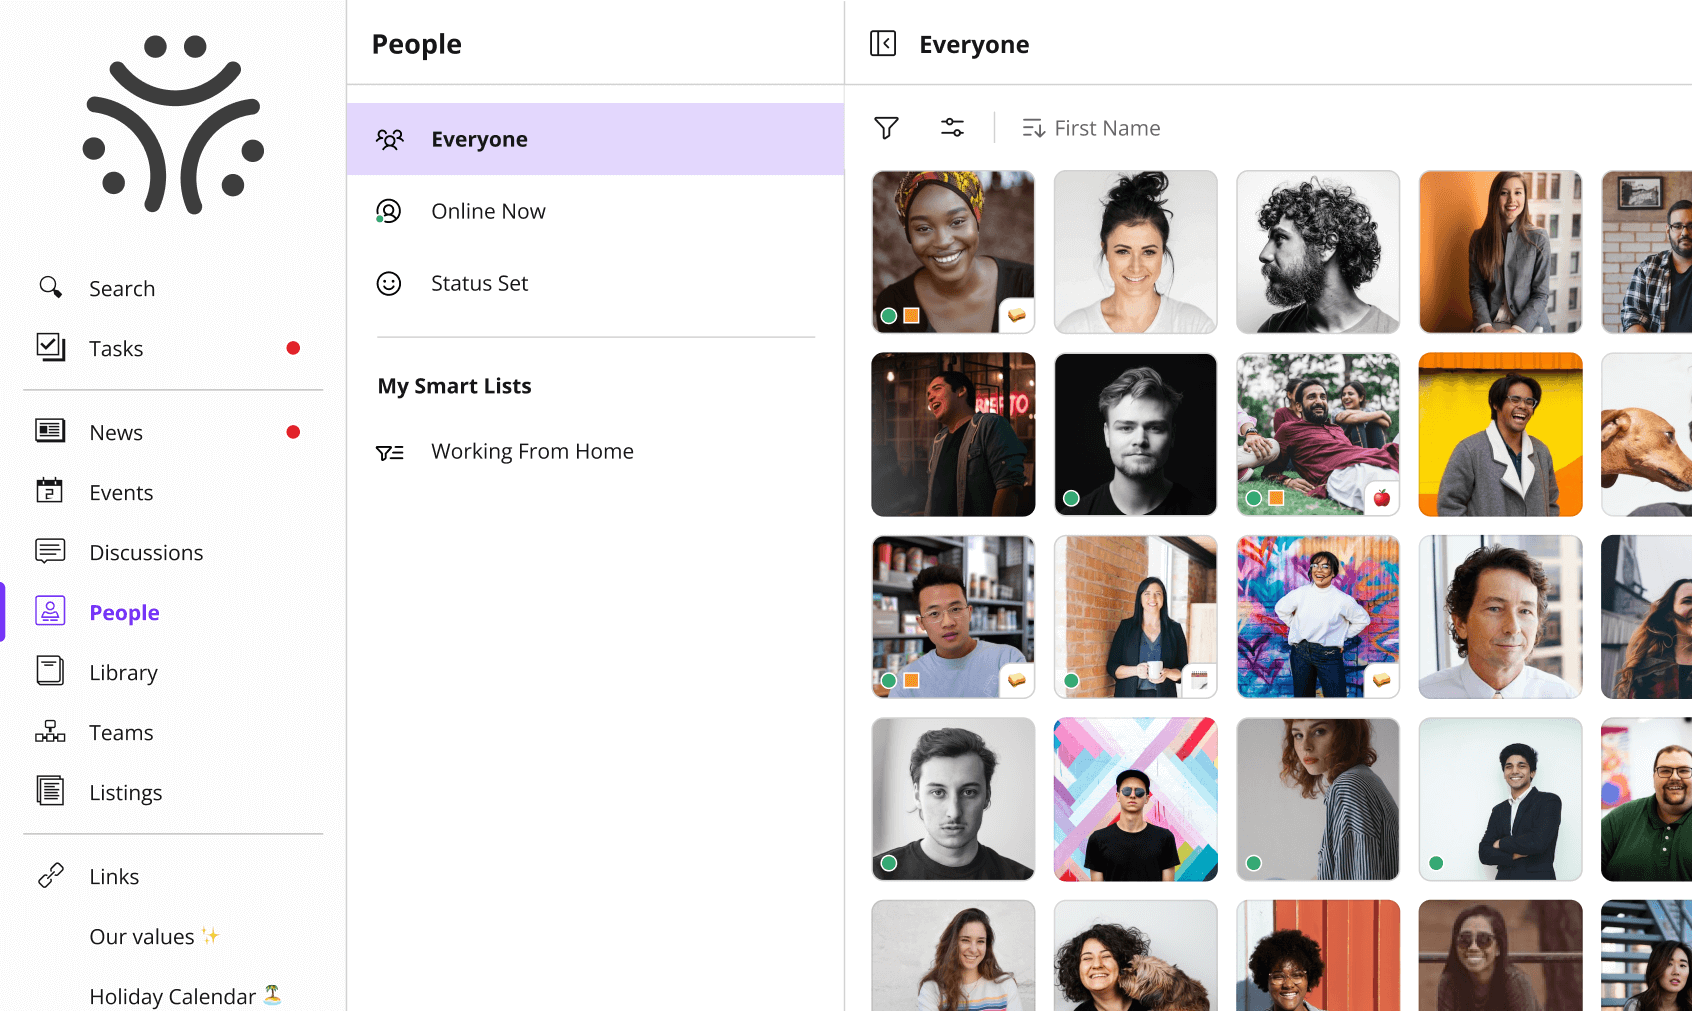Open the Tasks checklist icon

(50, 348)
